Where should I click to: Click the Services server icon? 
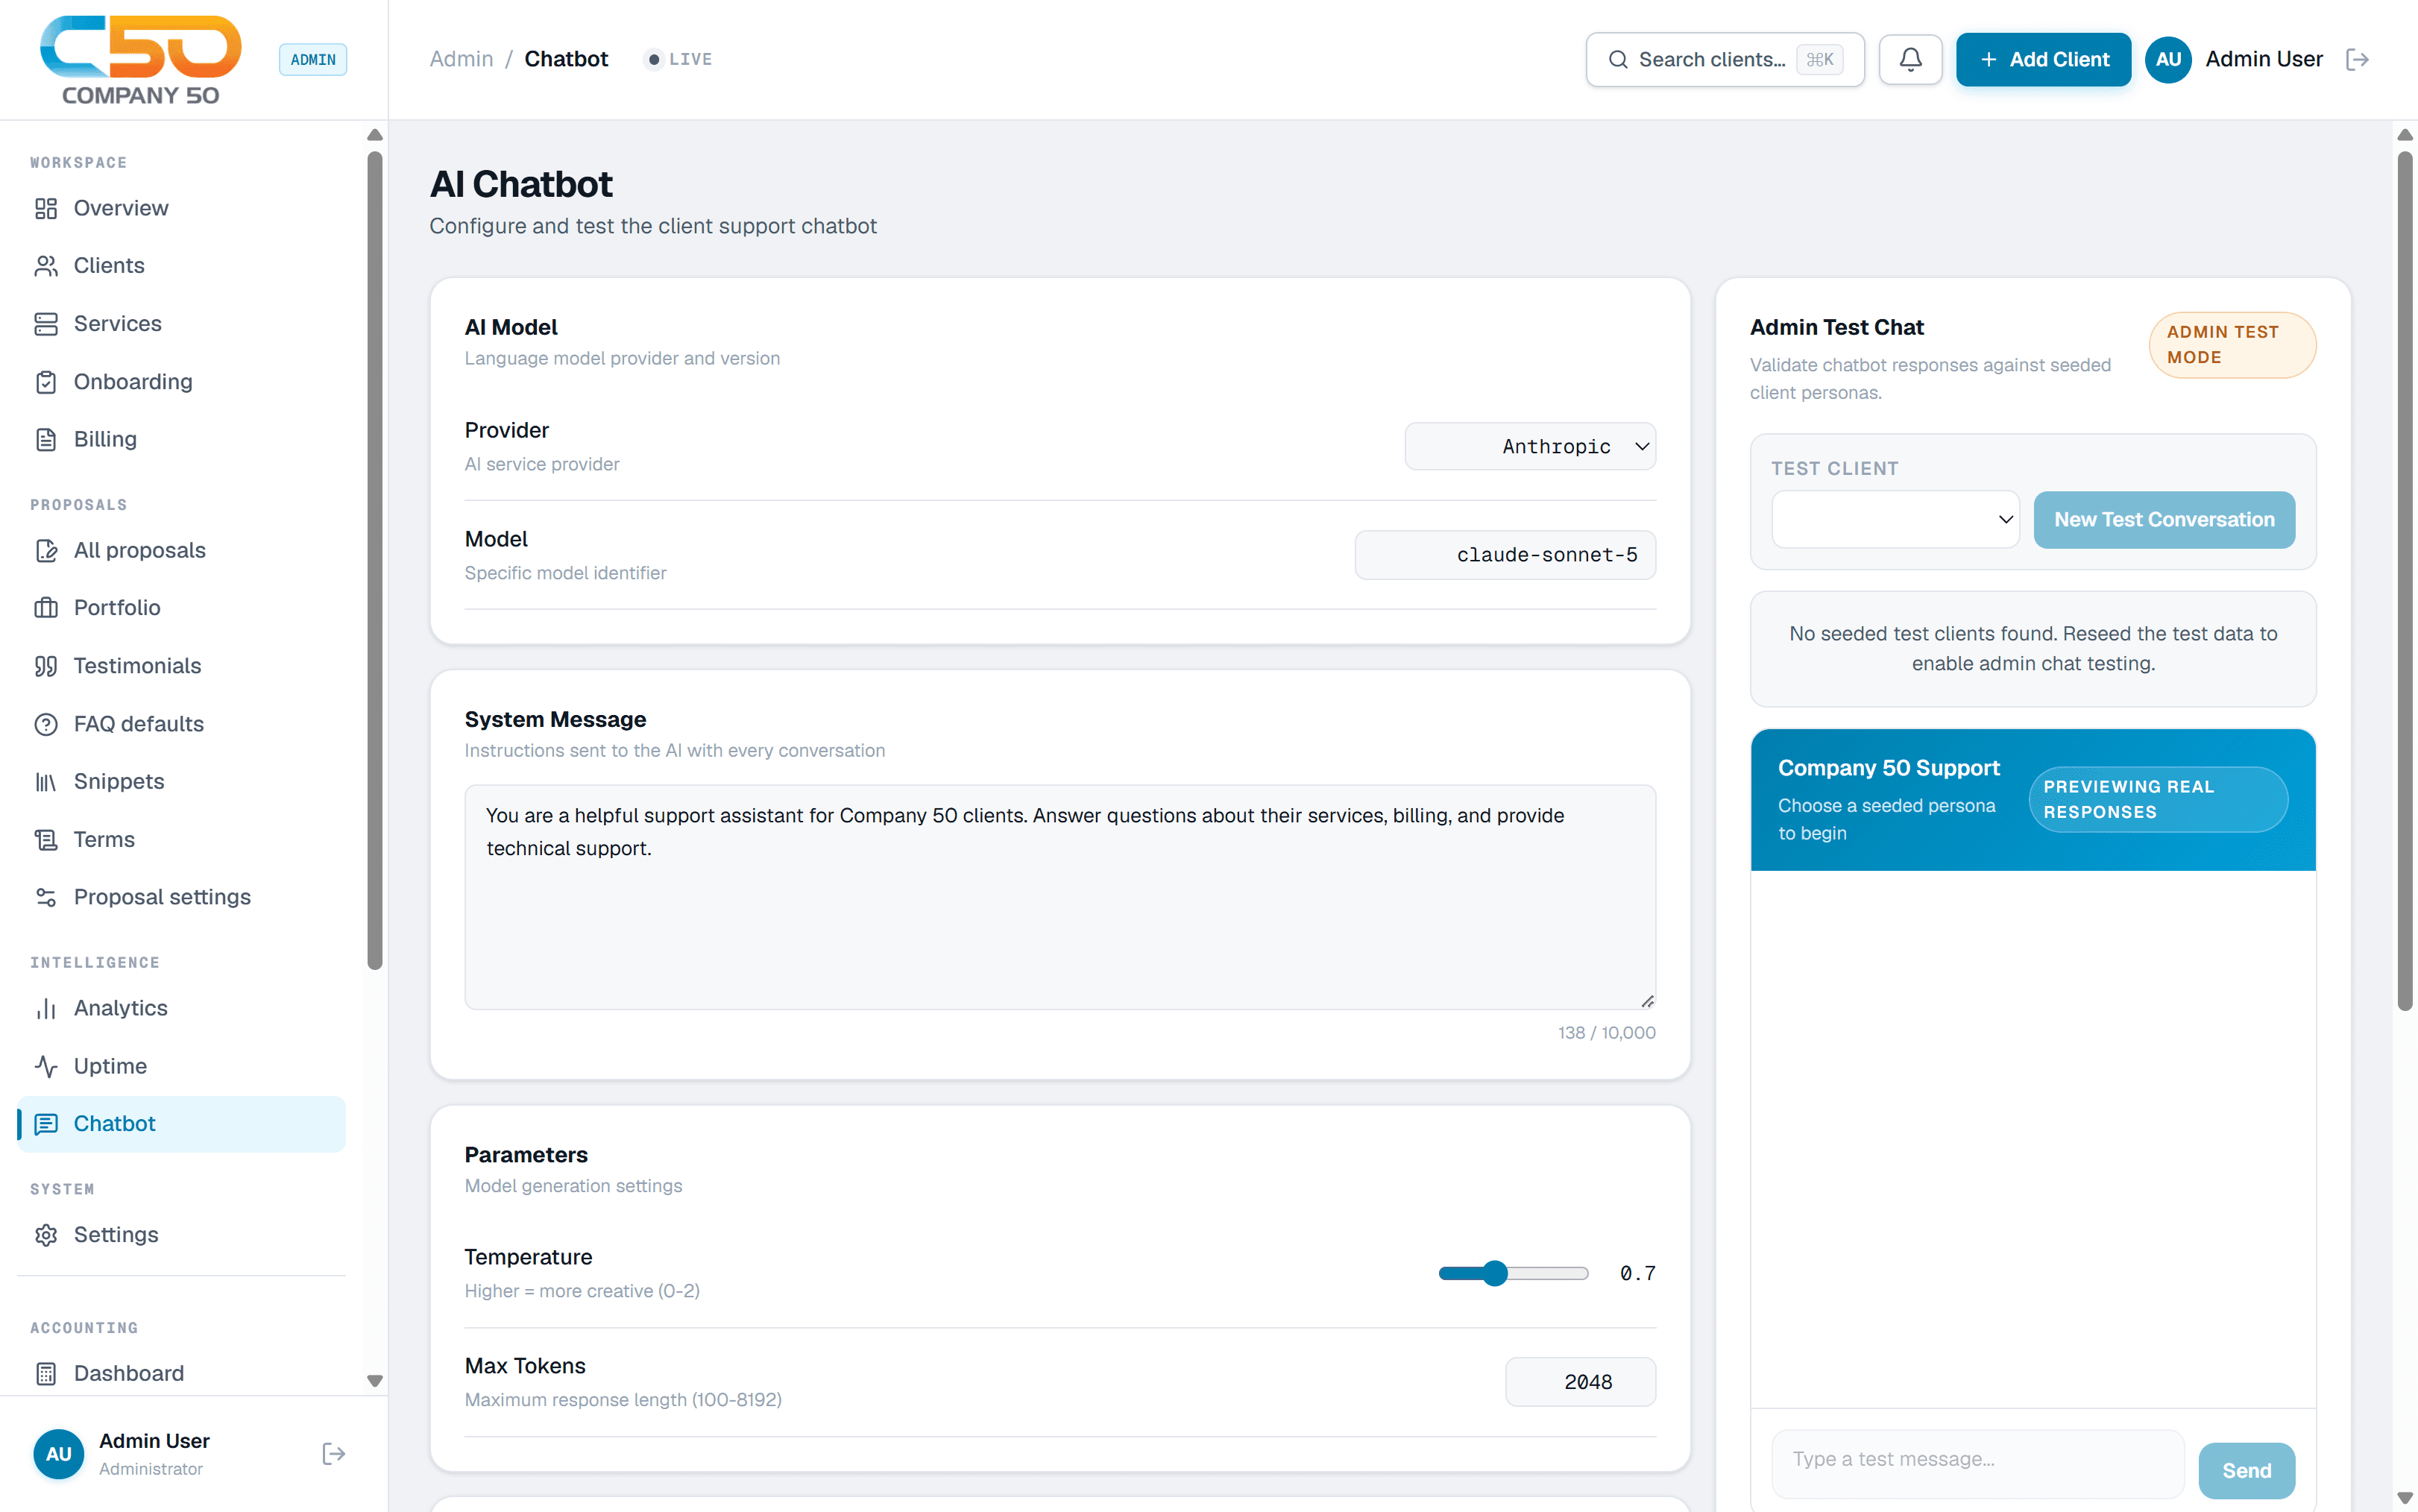[x=46, y=324]
